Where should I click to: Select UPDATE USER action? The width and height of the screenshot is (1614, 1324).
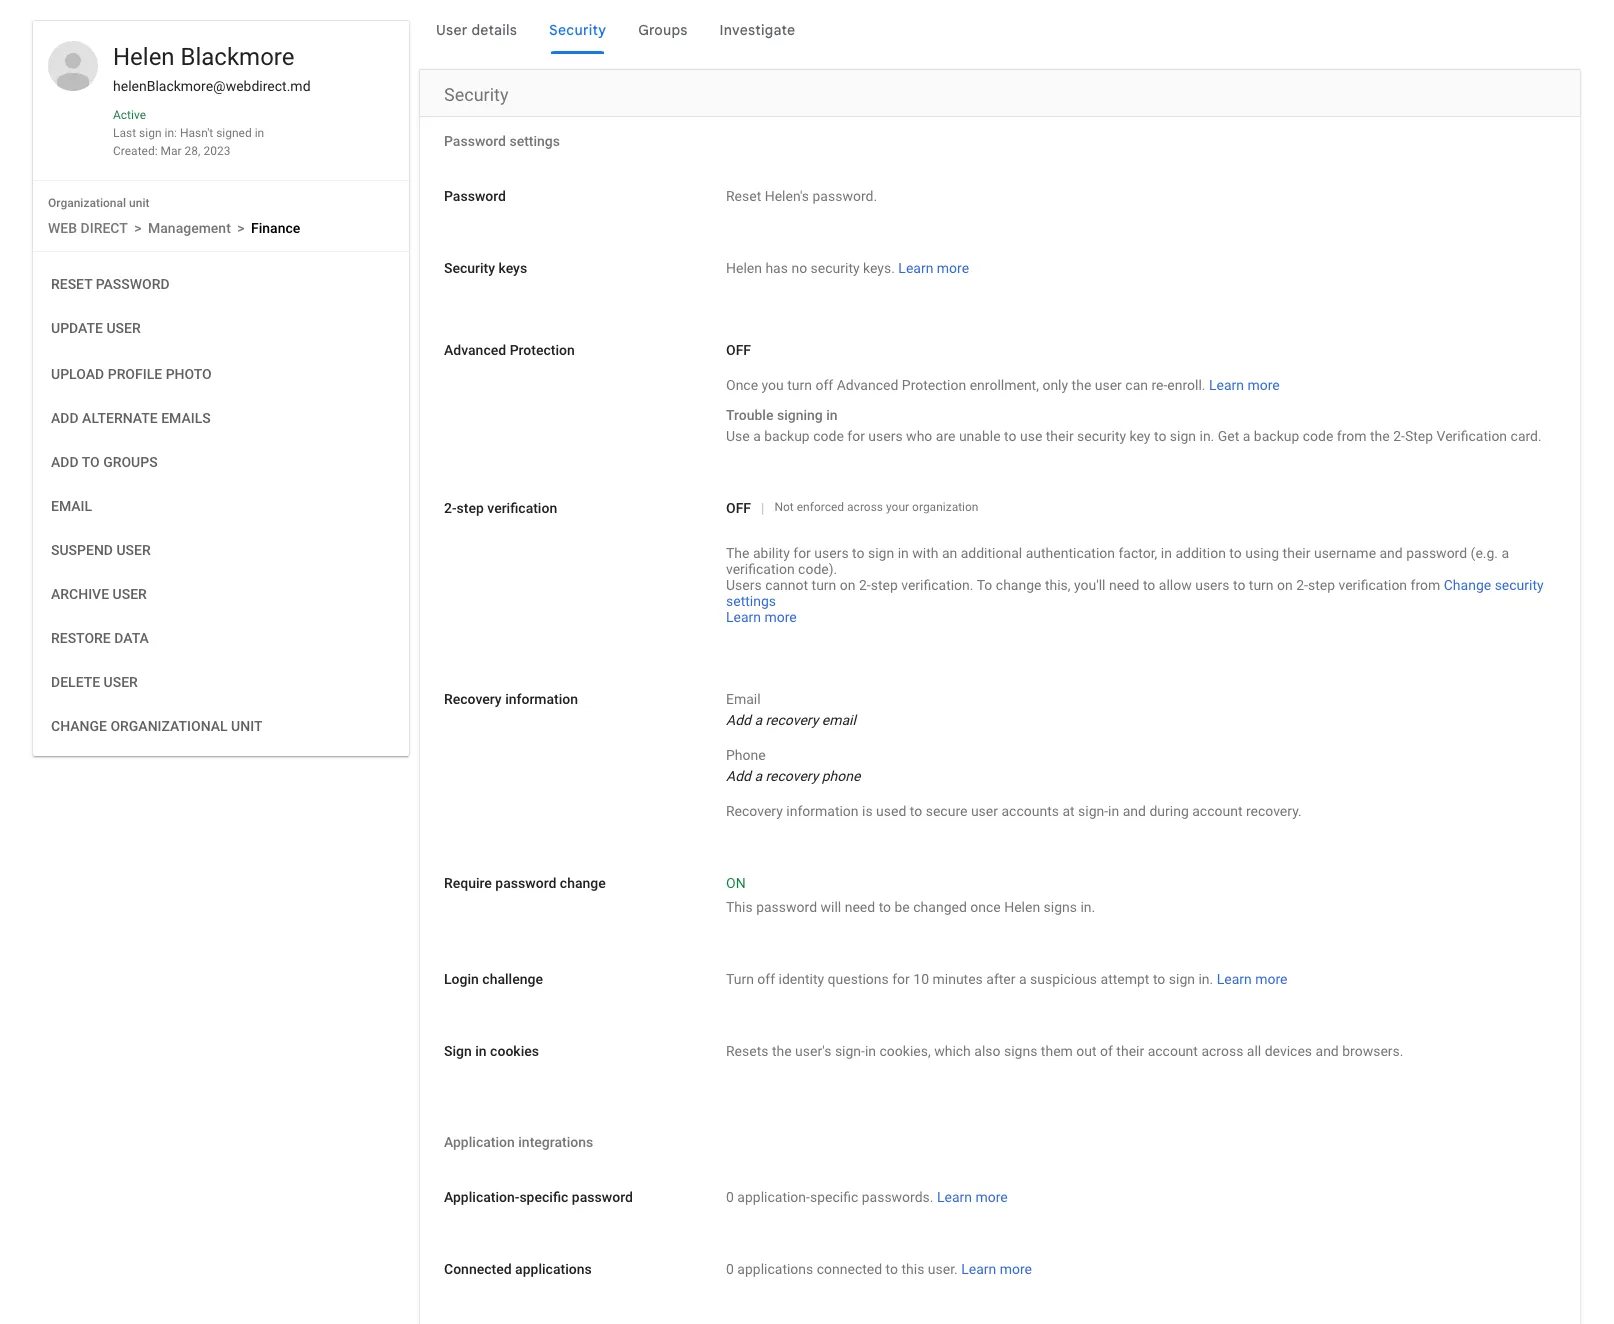point(96,328)
